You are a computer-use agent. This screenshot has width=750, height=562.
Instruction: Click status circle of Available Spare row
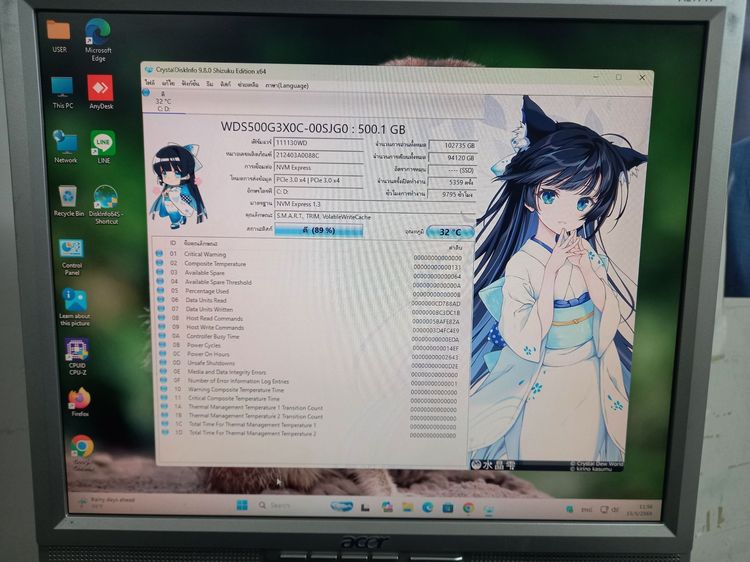[x=160, y=272]
